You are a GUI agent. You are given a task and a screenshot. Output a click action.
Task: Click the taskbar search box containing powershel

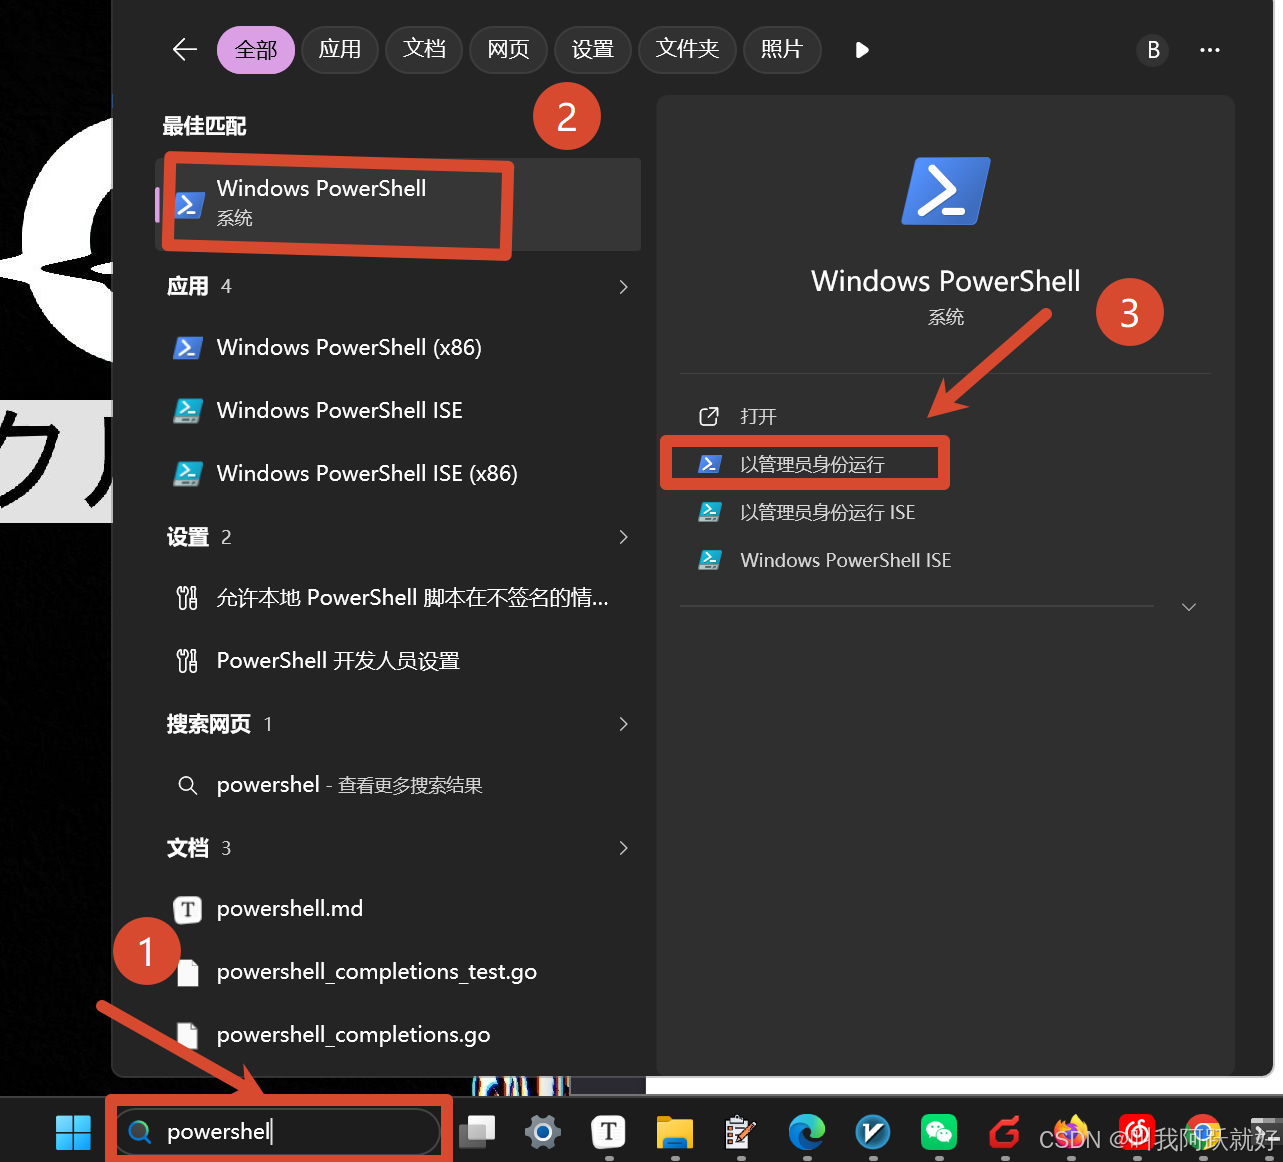click(279, 1132)
